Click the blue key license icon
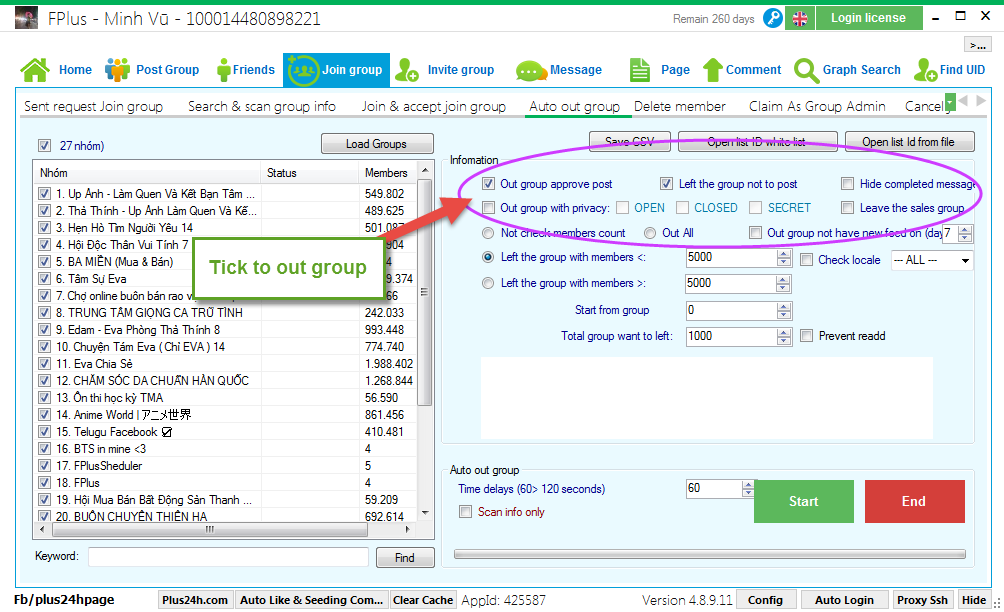This screenshot has width=1004, height=612. click(x=773, y=18)
